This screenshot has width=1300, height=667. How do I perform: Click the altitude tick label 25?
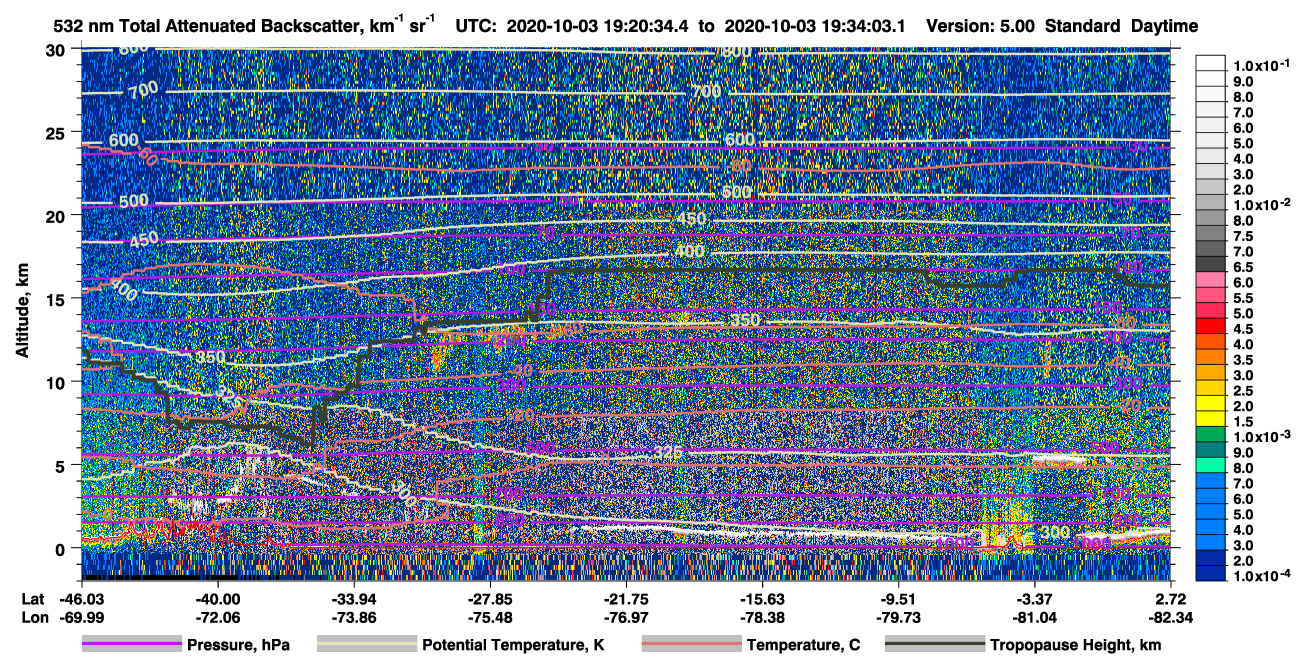[57, 133]
